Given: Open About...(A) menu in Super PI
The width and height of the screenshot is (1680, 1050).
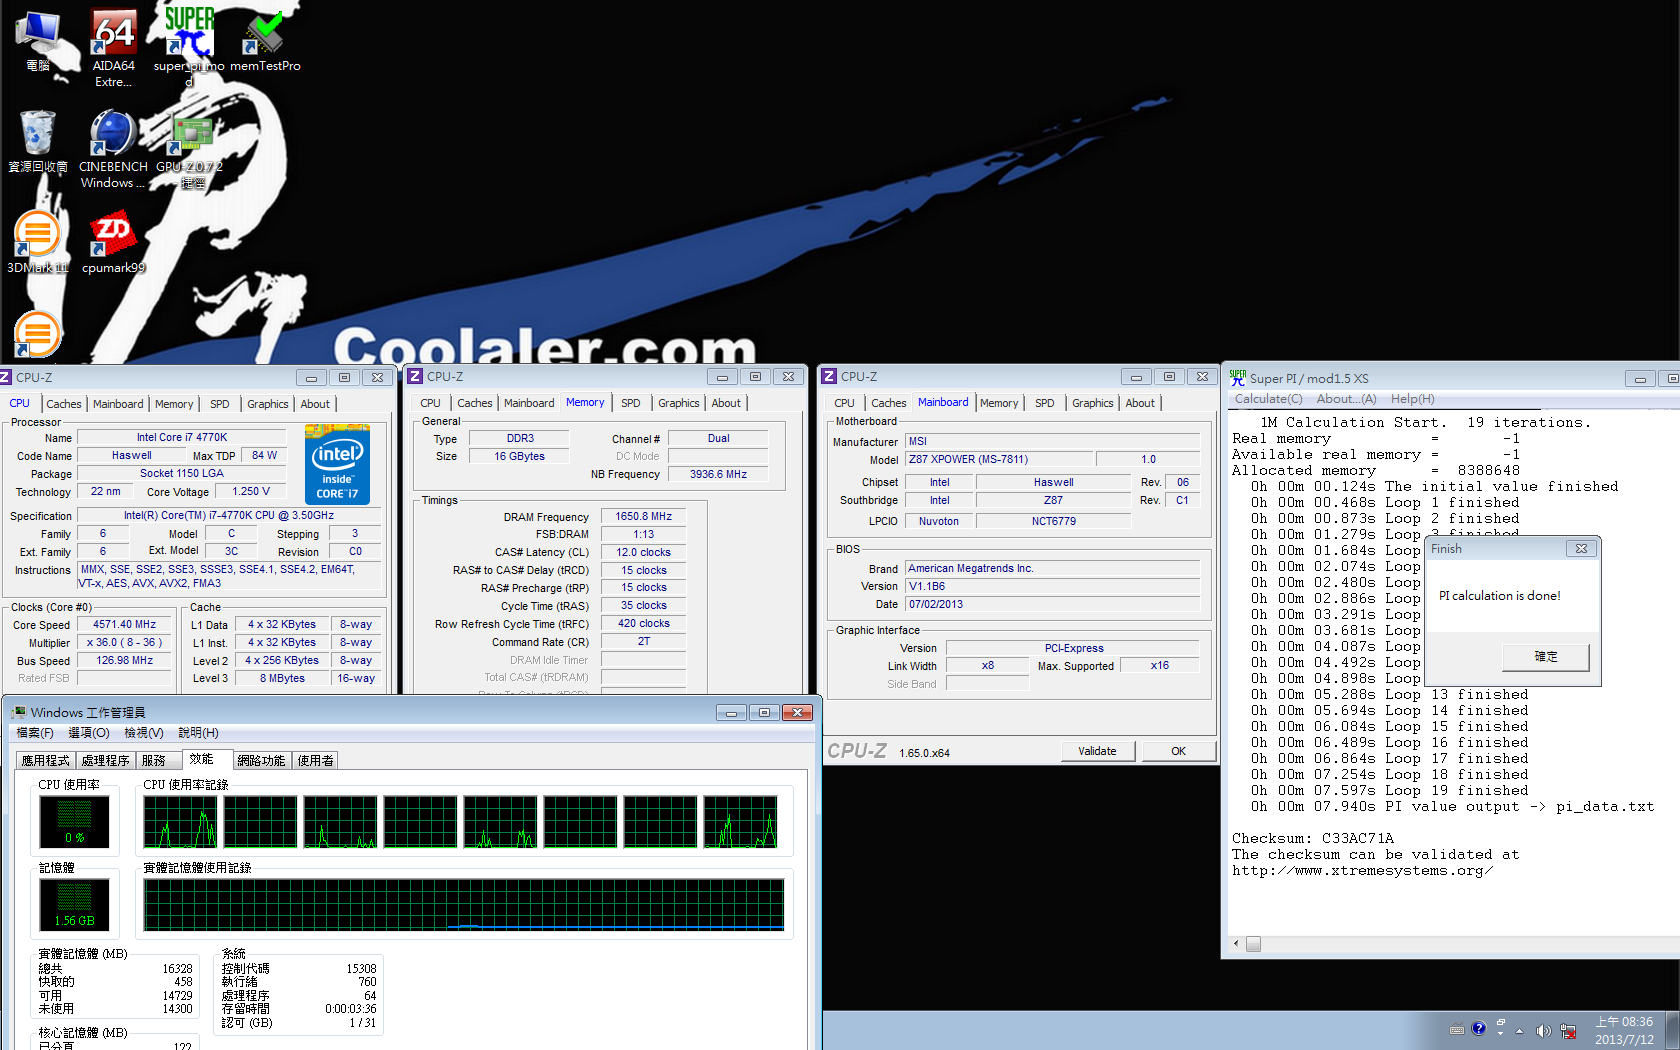Looking at the screenshot, I should point(1346,399).
